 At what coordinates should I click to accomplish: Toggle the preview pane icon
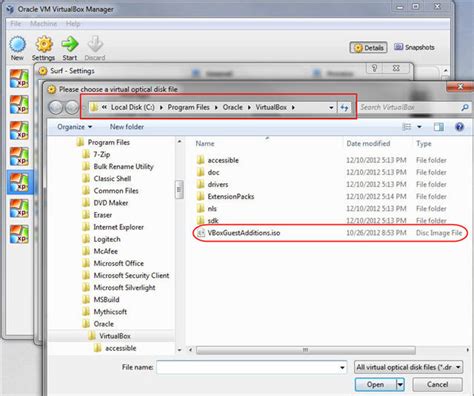click(x=439, y=127)
